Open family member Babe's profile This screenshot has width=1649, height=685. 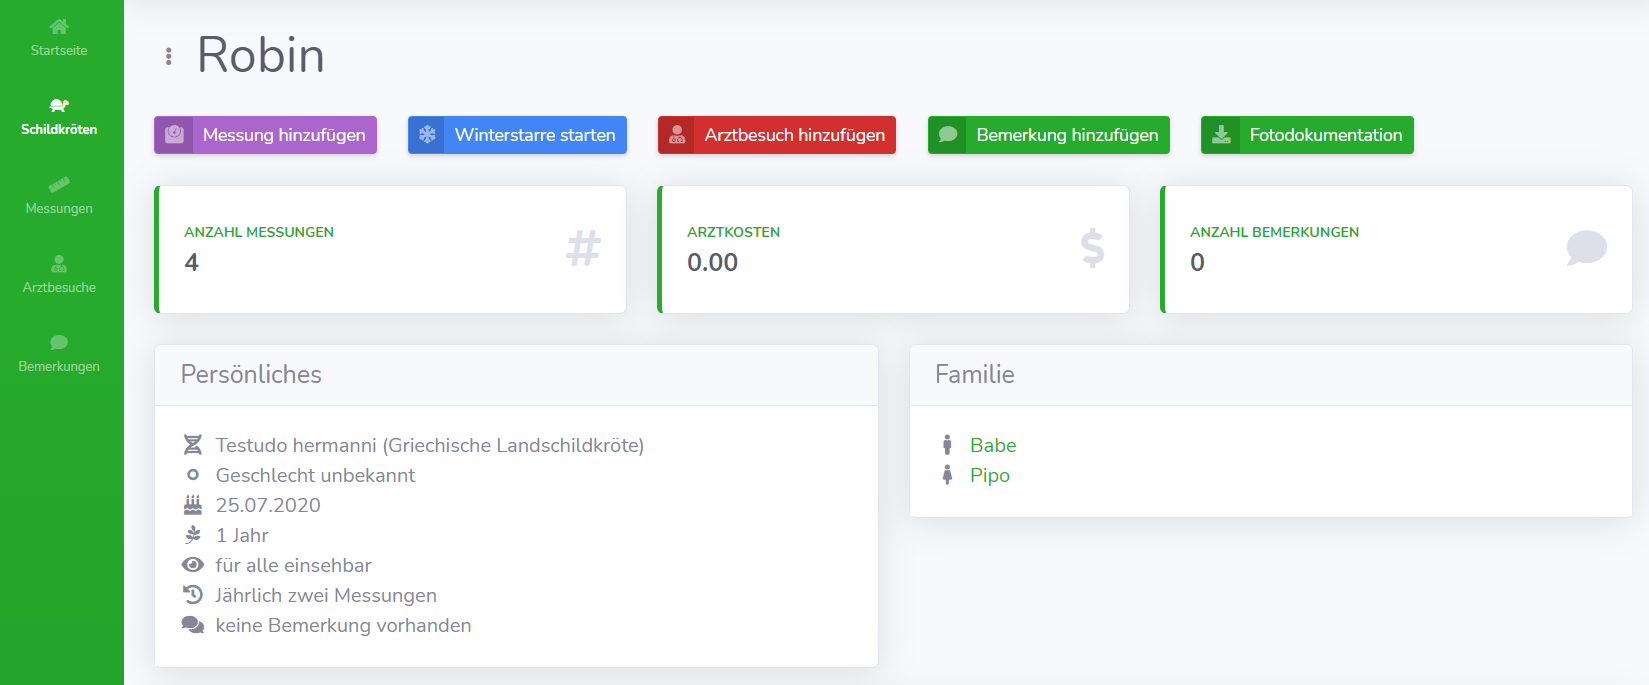992,445
